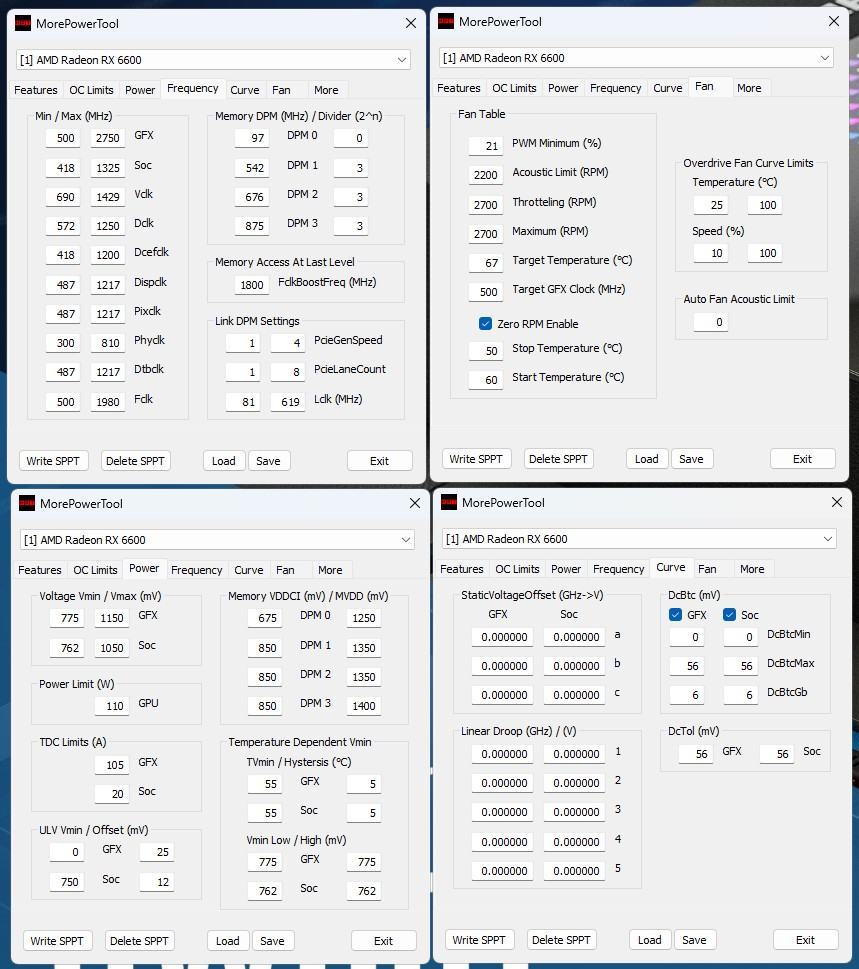Image resolution: width=859 pixels, height=969 pixels.
Task: Click Exit in the Frequency-tab window
Action: pyautogui.click(x=379, y=461)
